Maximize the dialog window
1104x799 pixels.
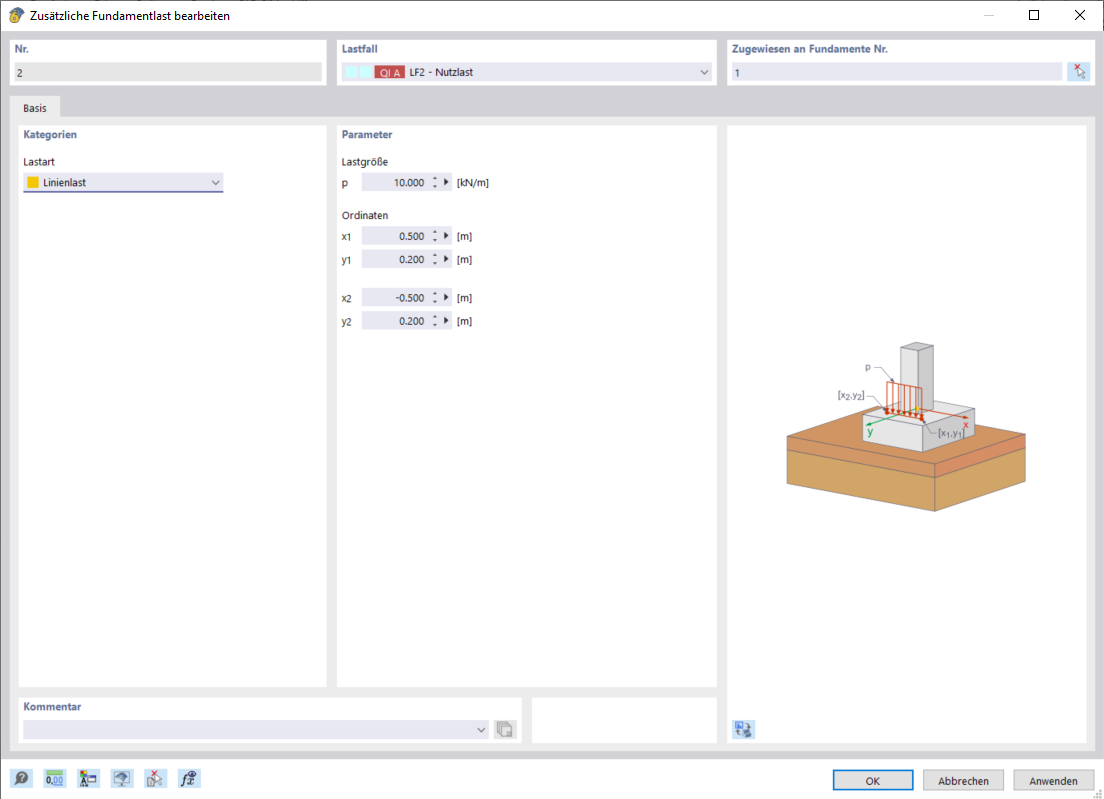pos(1034,15)
